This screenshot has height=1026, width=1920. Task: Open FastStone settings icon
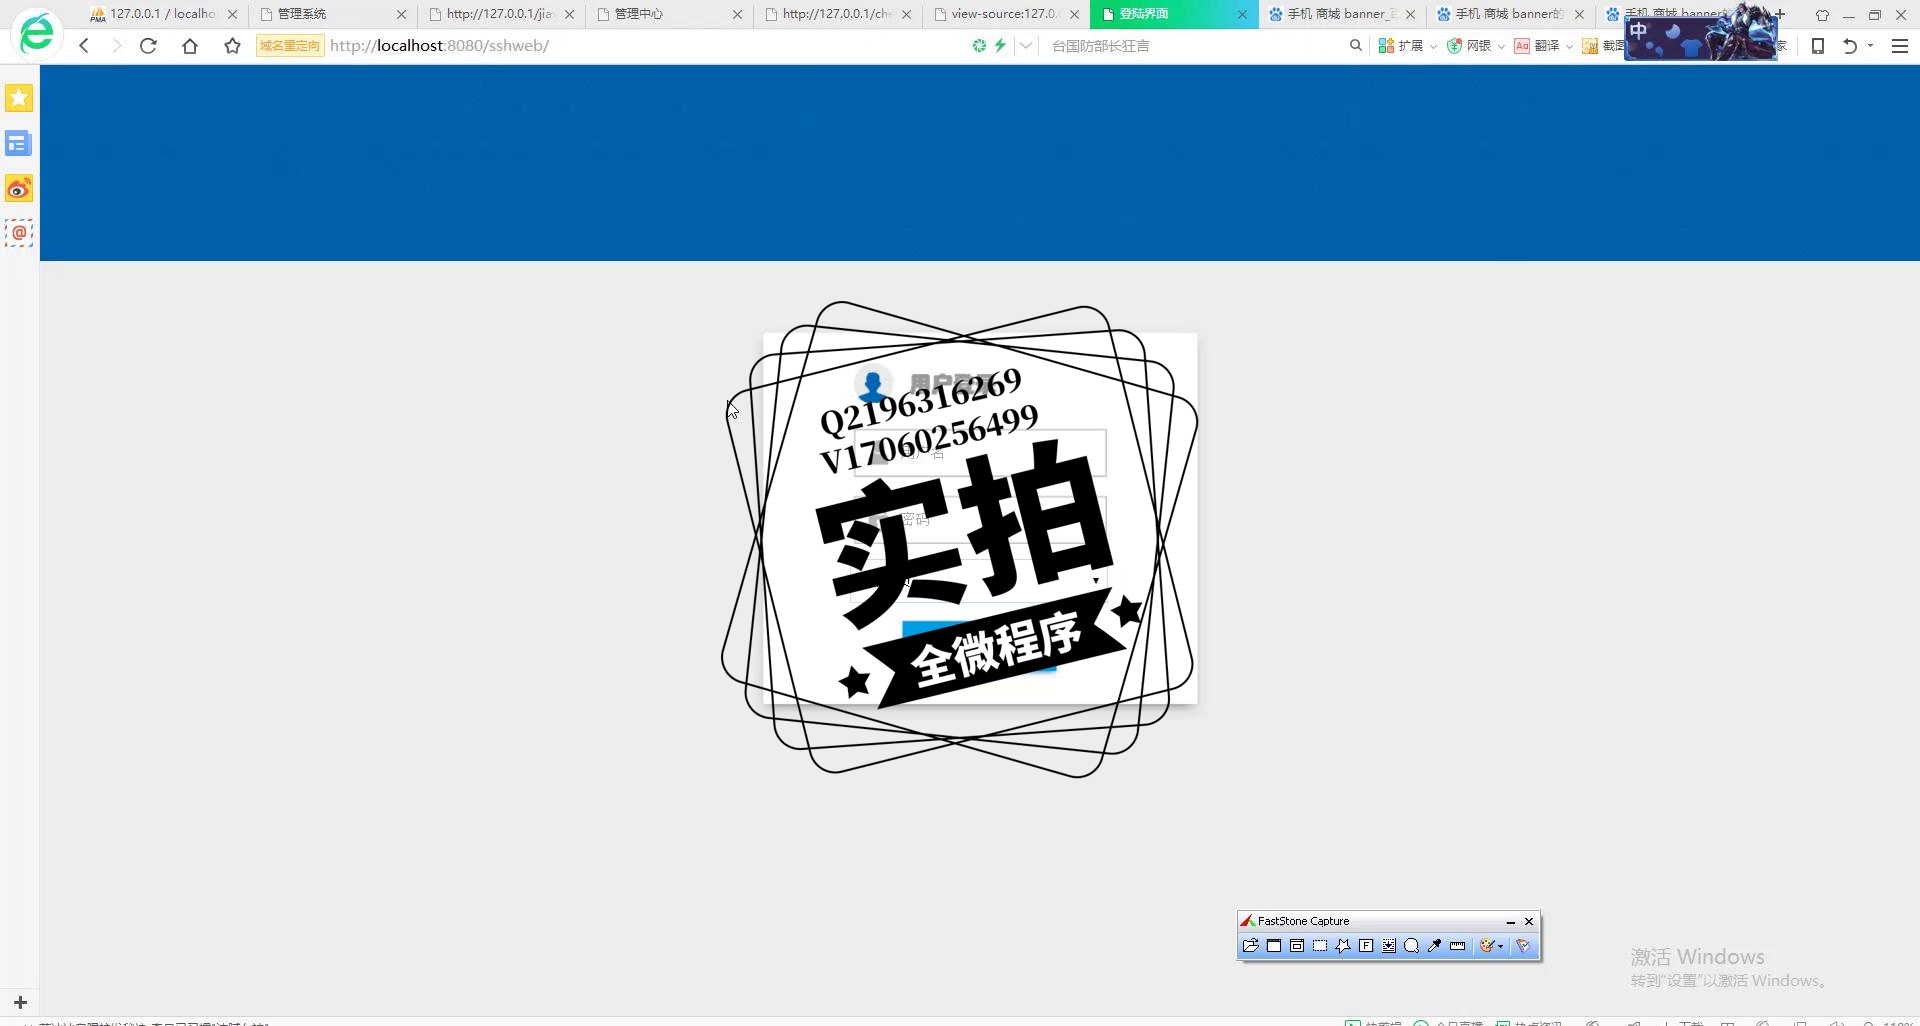click(x=1523, y=946)
